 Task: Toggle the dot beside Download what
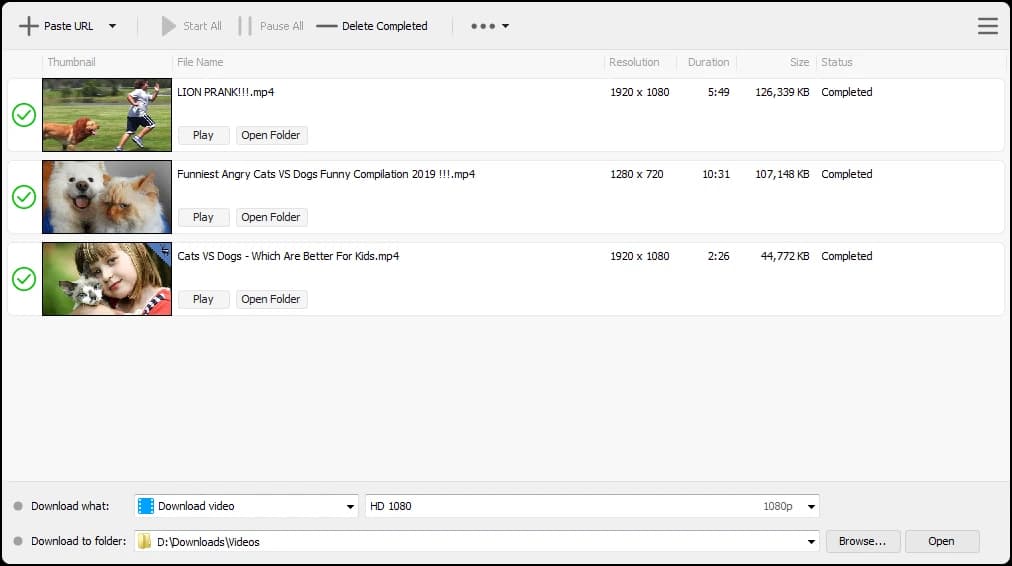[18, 506]
